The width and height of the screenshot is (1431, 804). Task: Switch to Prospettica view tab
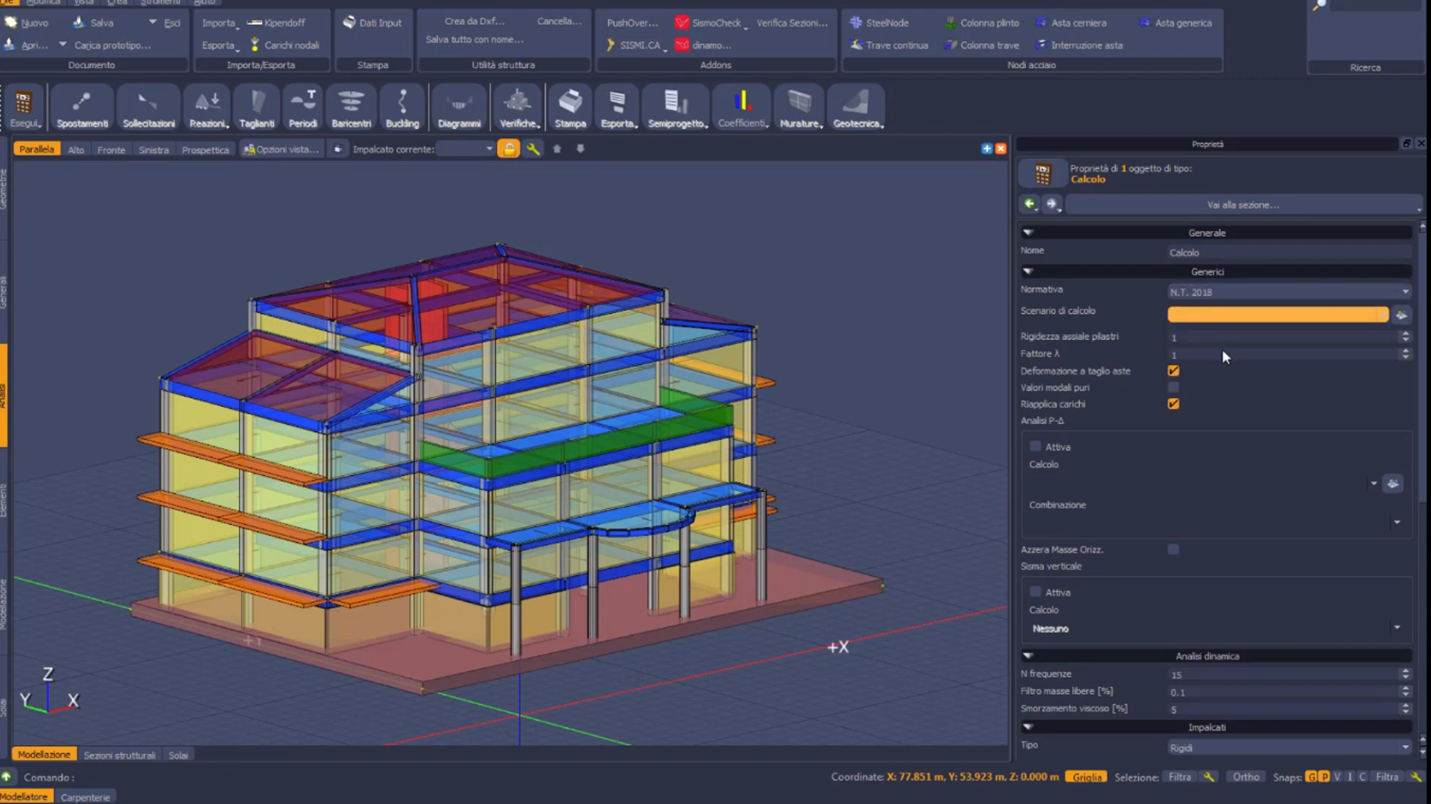(205, 150)
